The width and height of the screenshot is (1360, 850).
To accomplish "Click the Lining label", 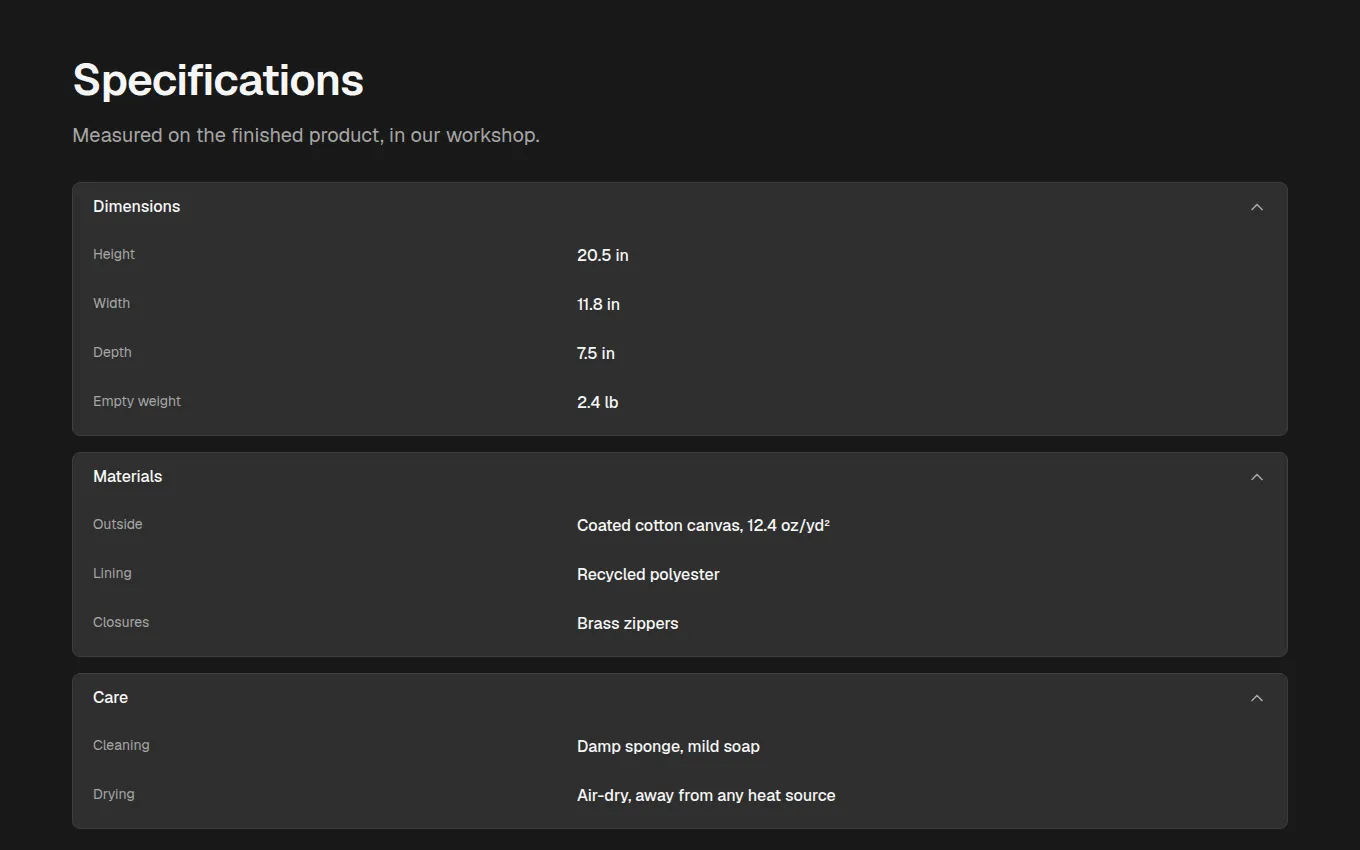I will coord(112,573).
